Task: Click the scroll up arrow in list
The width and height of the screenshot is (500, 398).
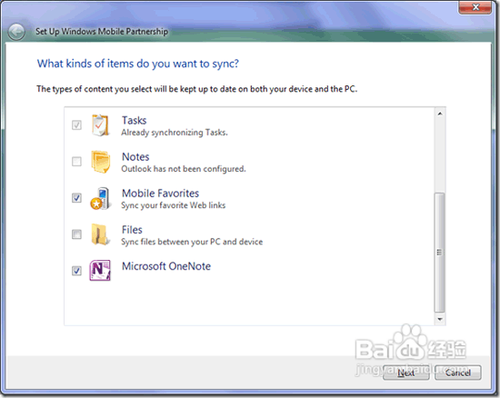Action: (440, 114)
